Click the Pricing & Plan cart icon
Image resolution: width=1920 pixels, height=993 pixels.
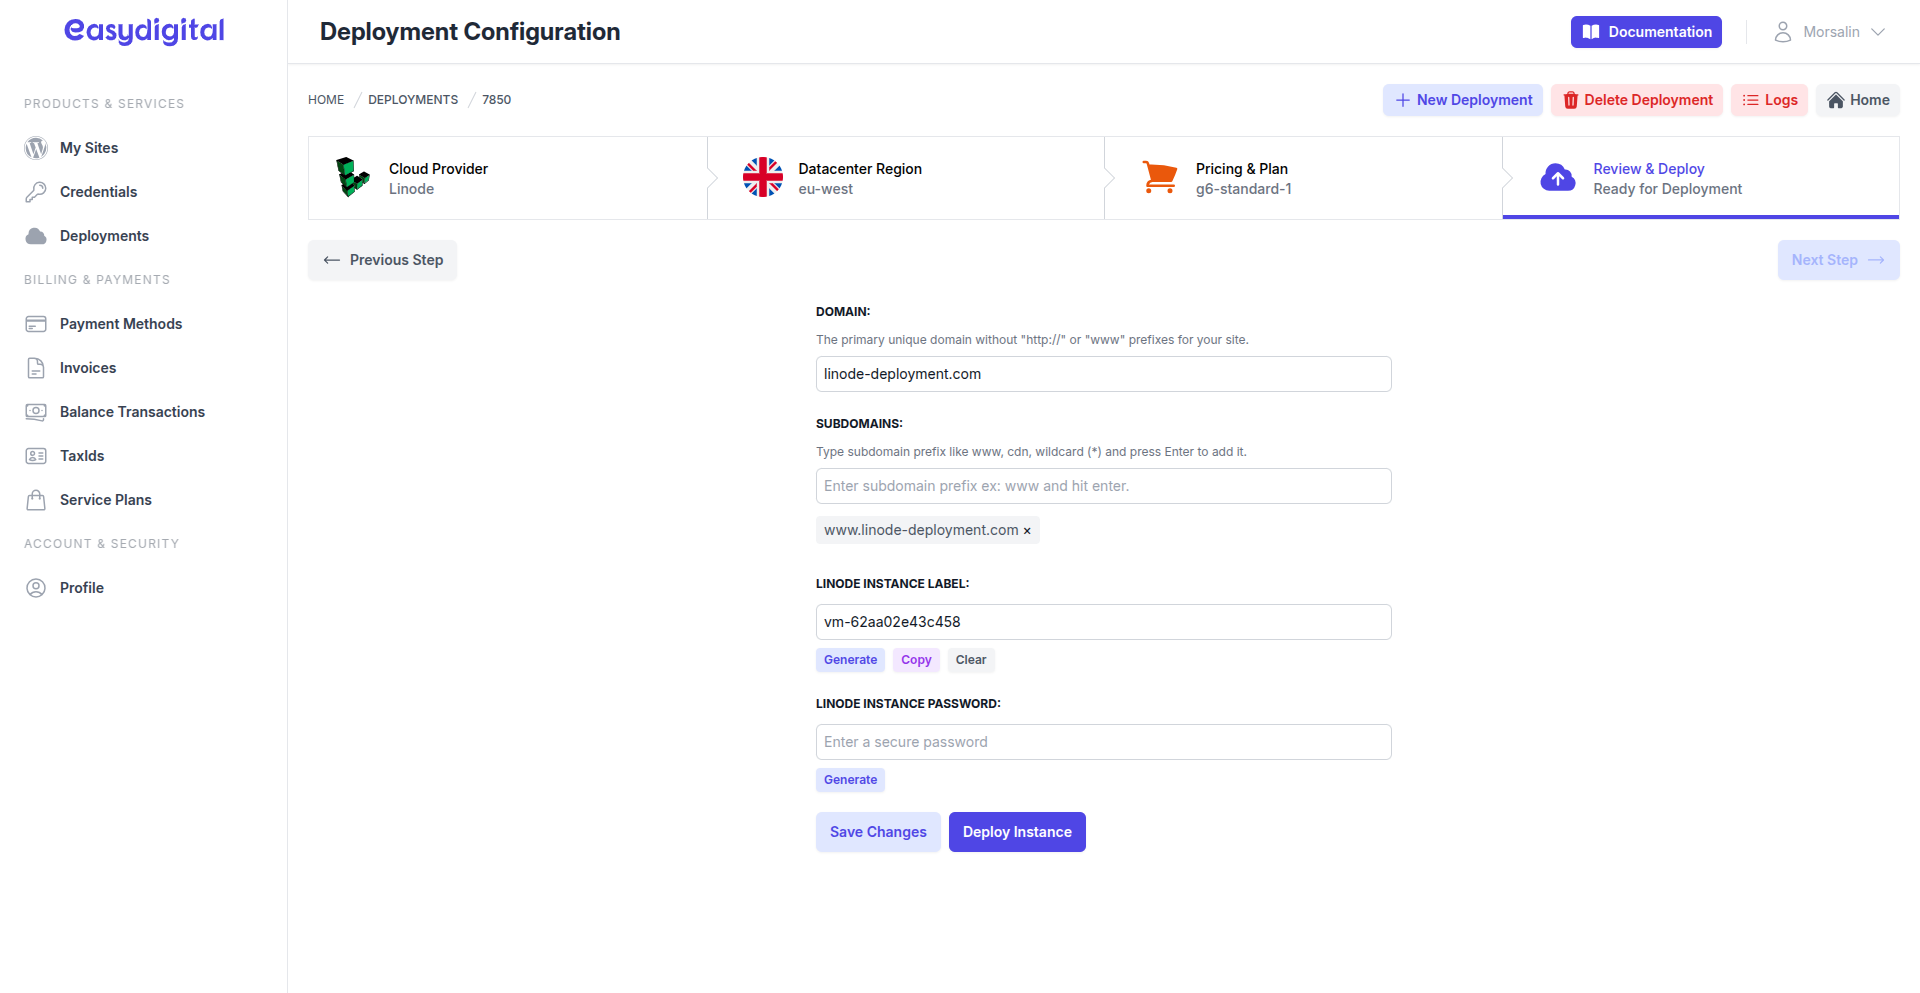[1160, 177]
